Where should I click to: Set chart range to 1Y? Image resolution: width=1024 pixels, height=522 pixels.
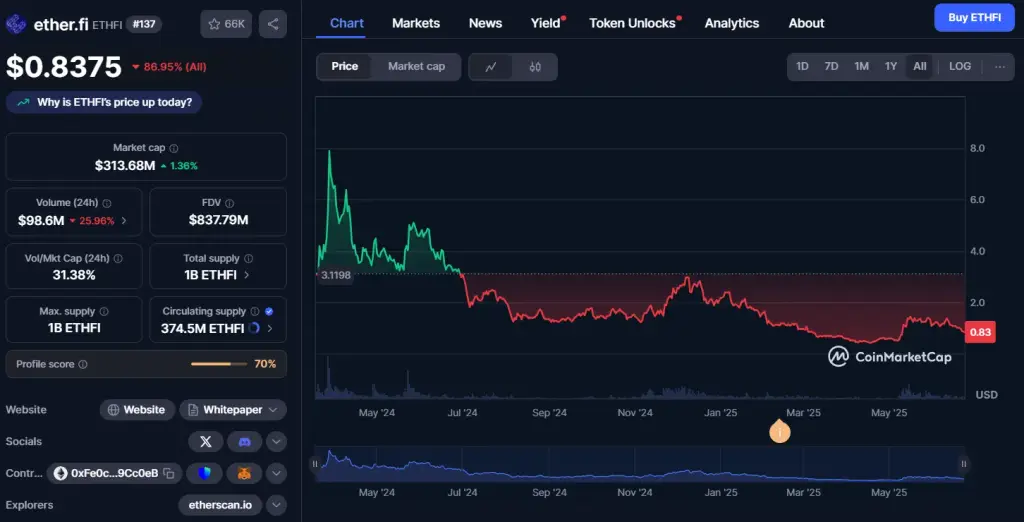point(891,67)
